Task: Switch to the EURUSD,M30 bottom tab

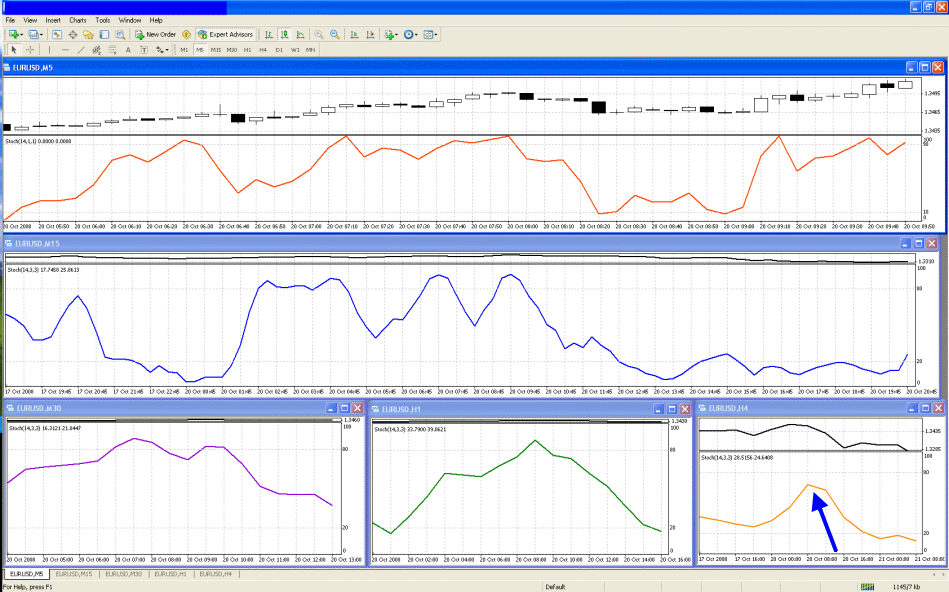Action: [123, 574]
